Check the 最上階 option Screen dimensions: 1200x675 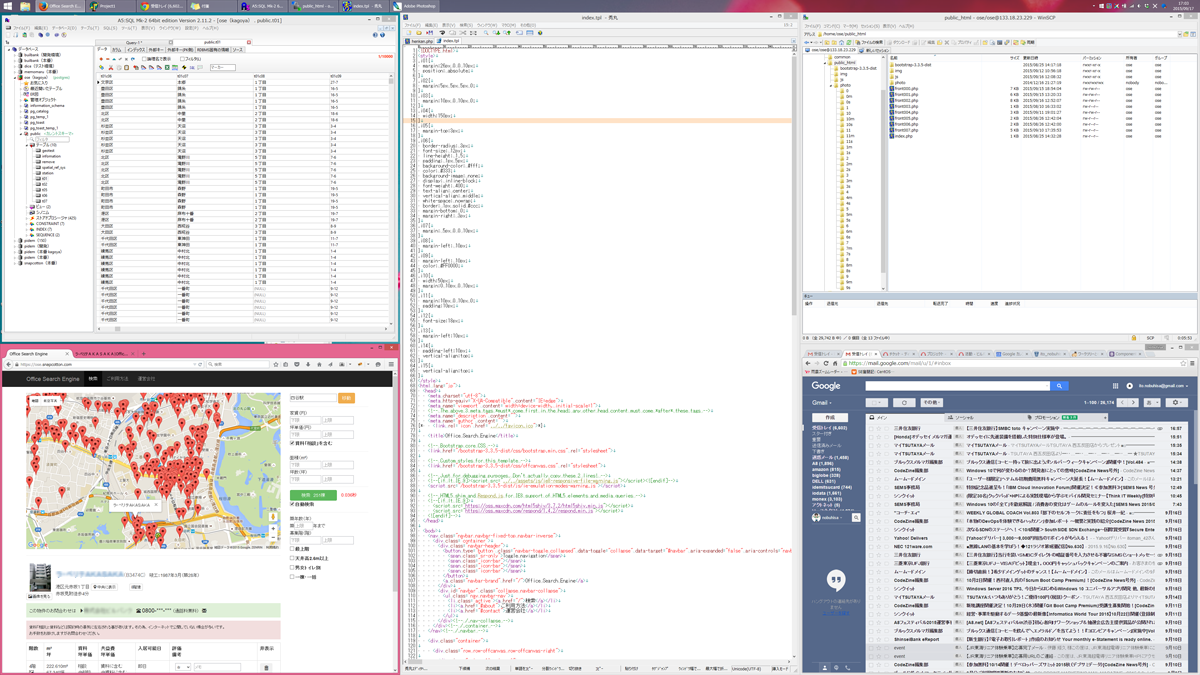pos(293,549)
